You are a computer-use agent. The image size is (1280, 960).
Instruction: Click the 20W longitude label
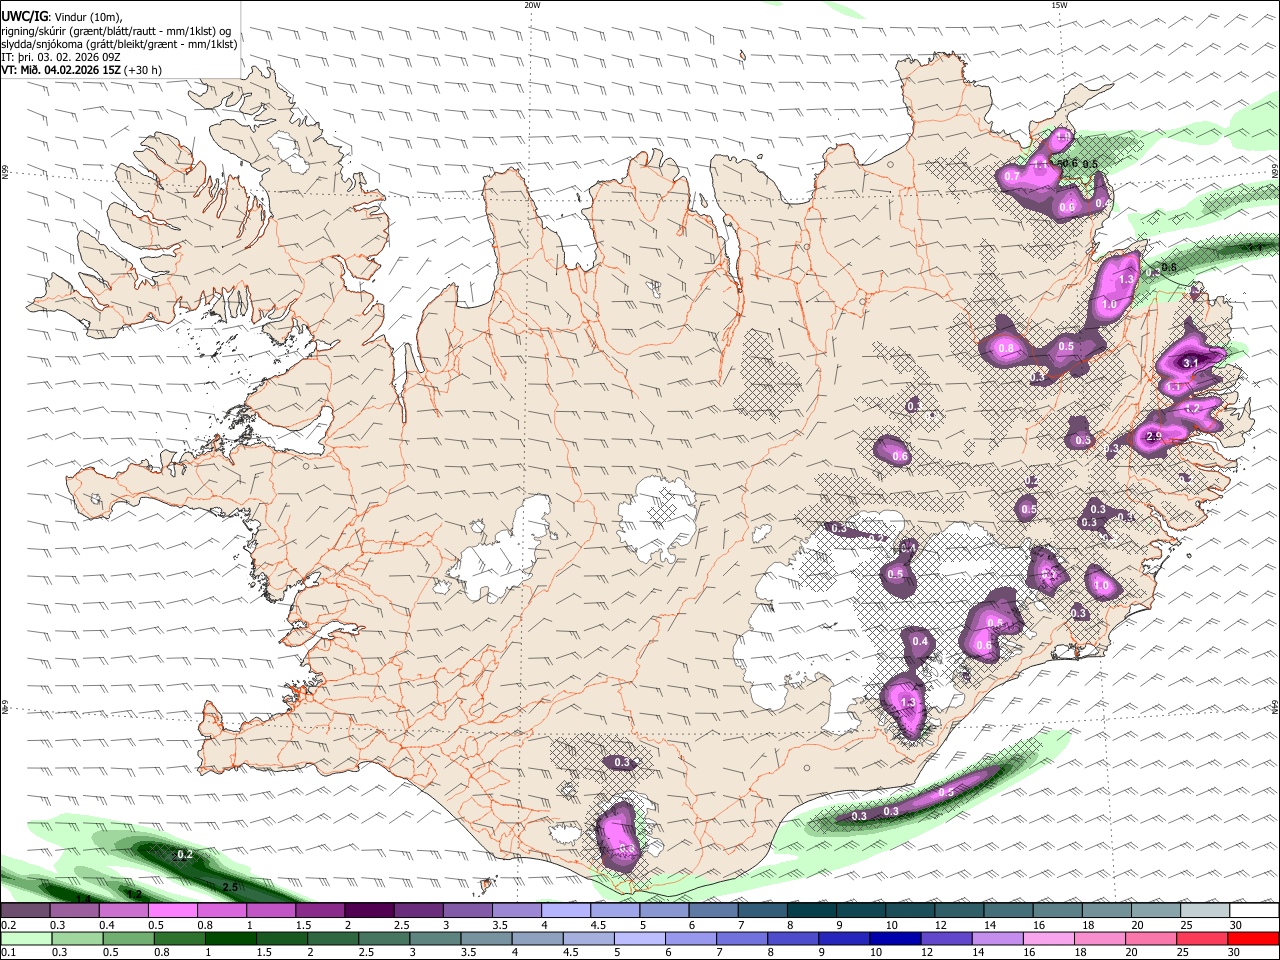[532, 5]
